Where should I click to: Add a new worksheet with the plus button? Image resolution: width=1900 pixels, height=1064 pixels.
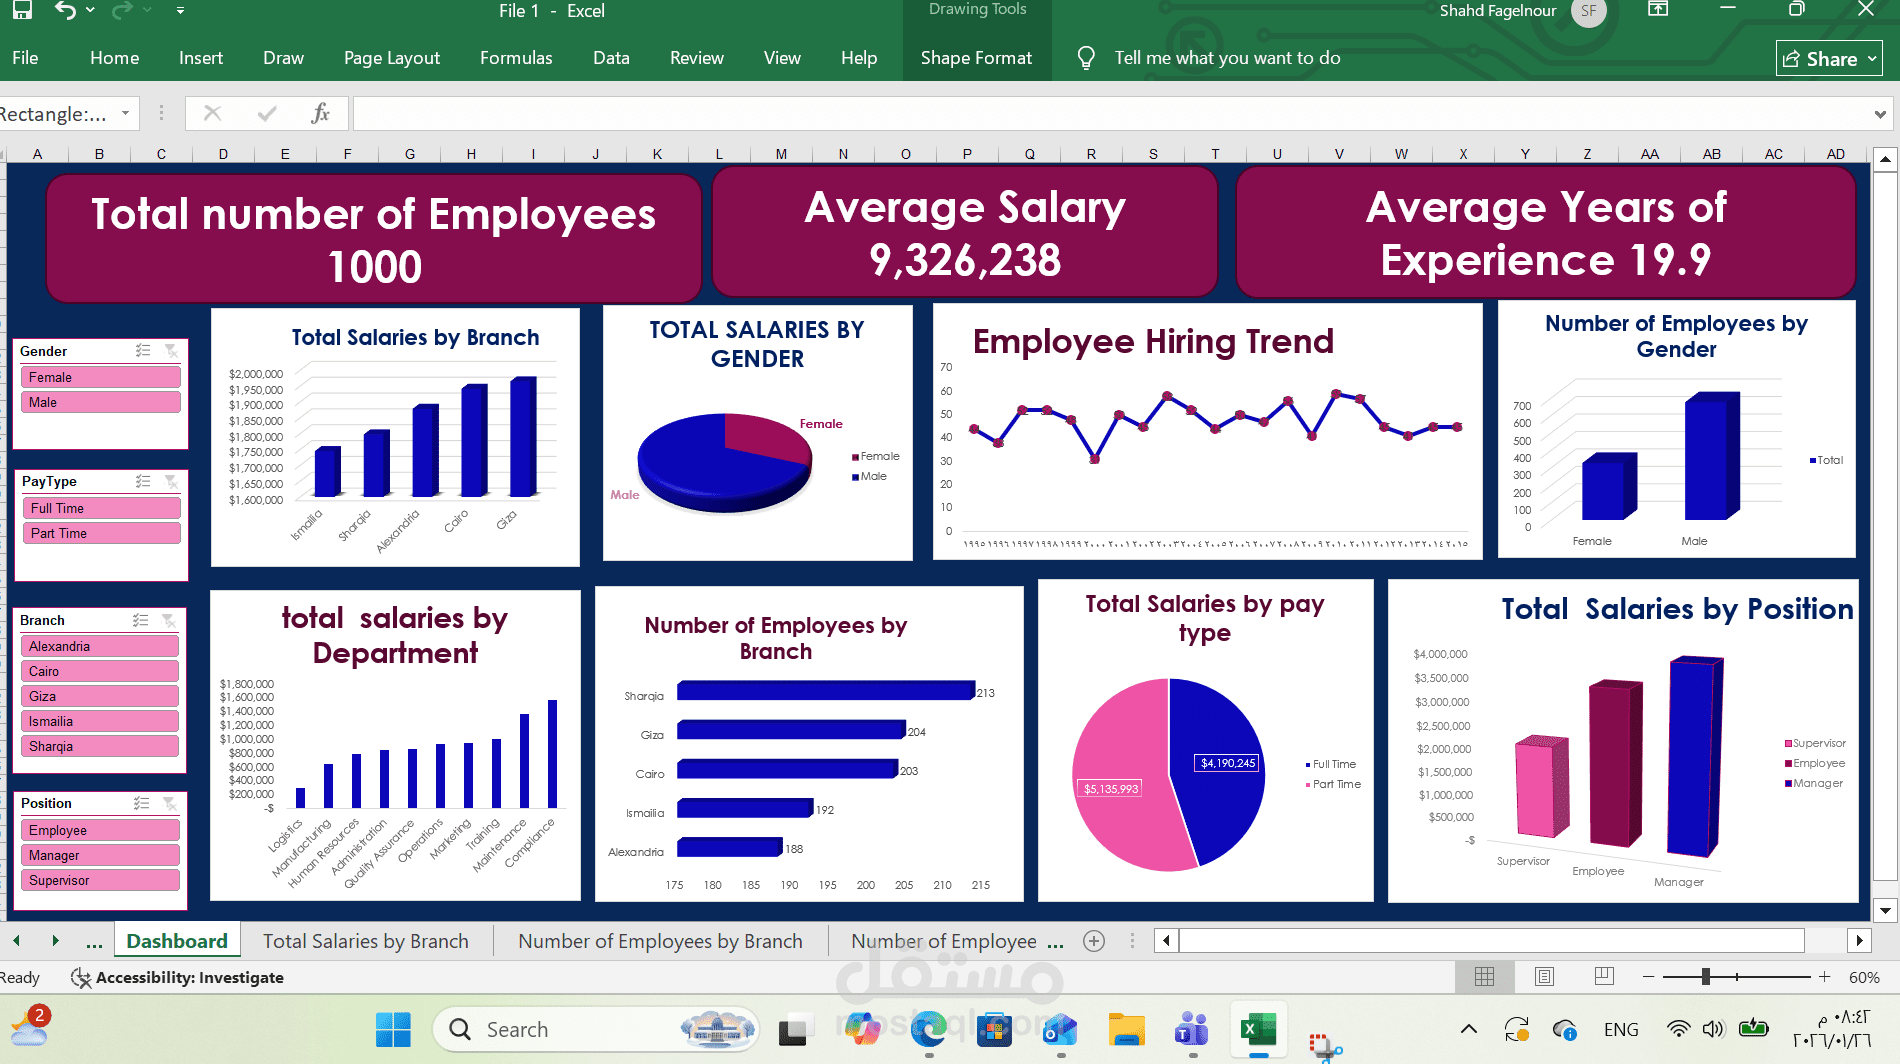pos(1094,940)
